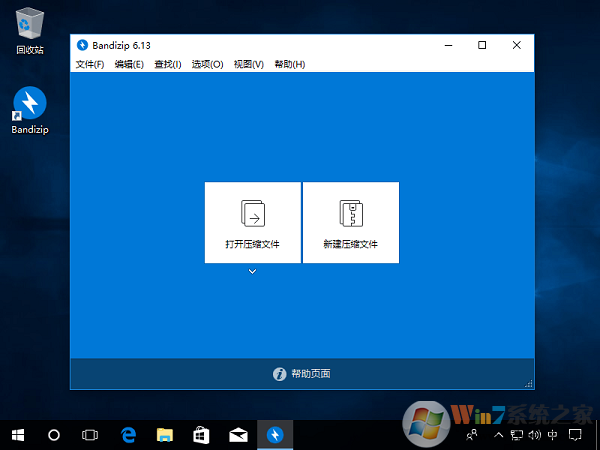Click the Bandizip logo in title bar
The height and width of the screenshot is (450, 600).
82,45
